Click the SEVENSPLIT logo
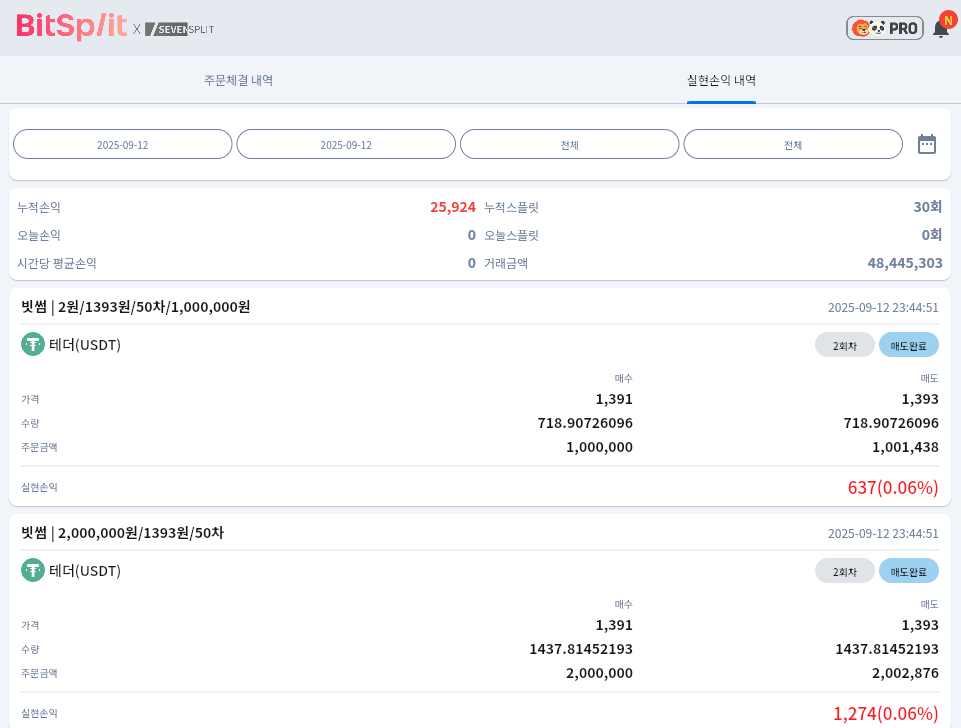961x728 pixels. pyautogui.click(x=180, y=29)
